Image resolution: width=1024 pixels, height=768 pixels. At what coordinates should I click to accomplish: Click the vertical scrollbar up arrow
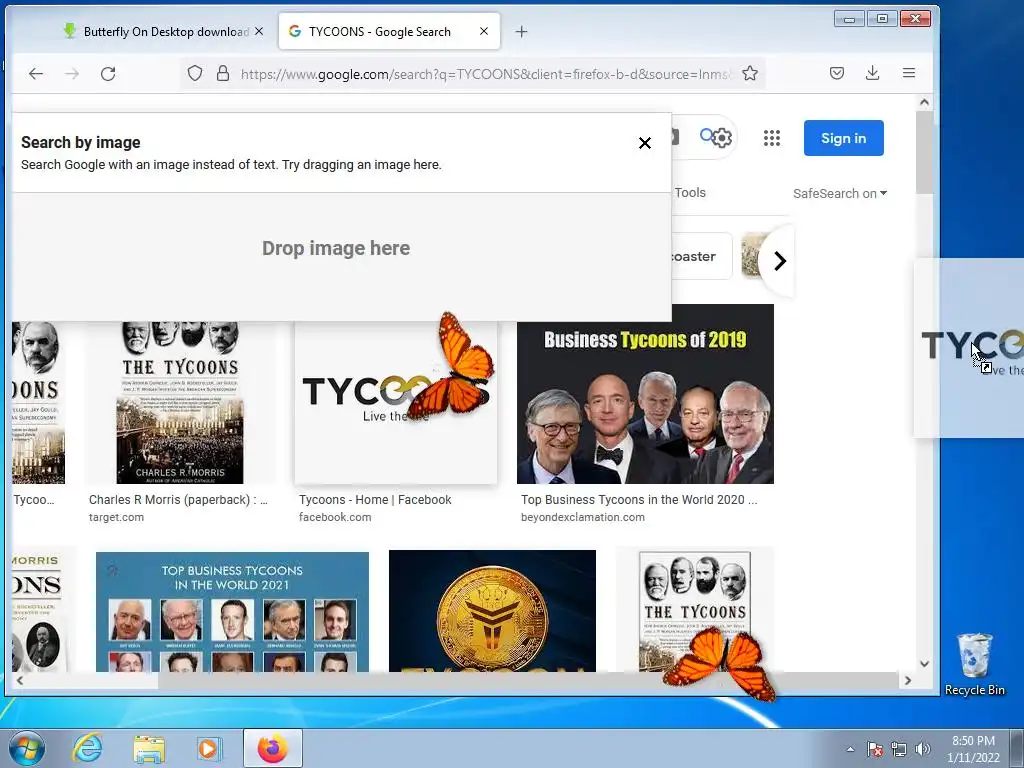coord(924,102)
